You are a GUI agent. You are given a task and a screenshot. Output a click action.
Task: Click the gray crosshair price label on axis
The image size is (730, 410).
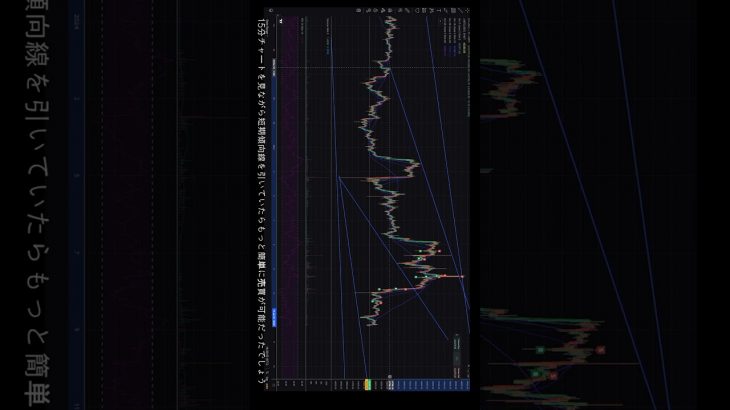[x=391, y=384]
